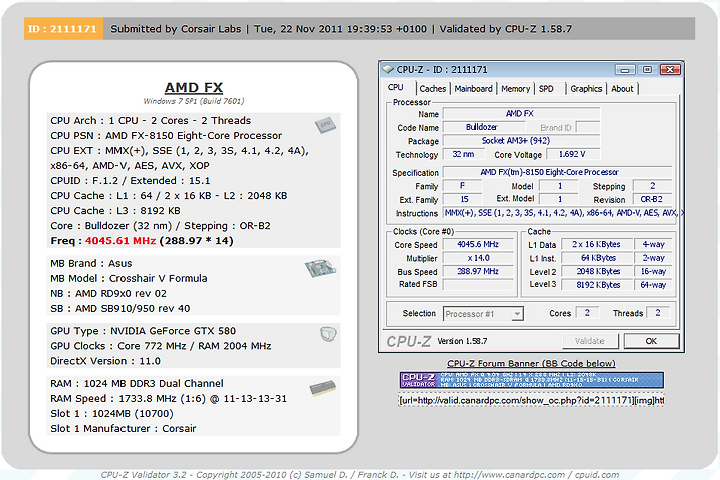Open the CPU-Z Forum Banner link
The image size is (720, 480).
click(531, 363)
